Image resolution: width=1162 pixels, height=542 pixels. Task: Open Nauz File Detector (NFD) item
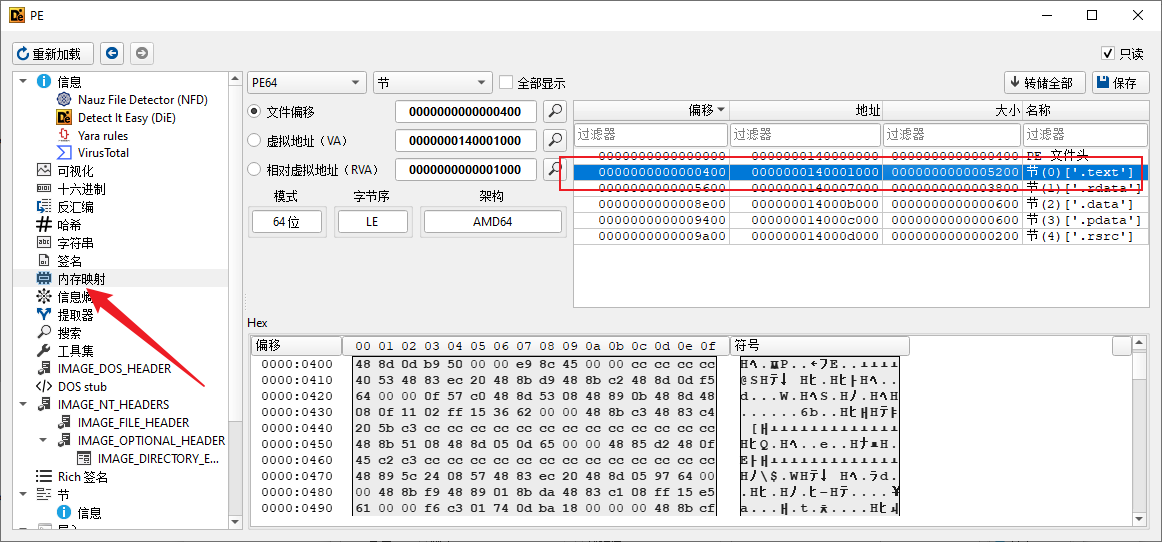coord(141,100)
